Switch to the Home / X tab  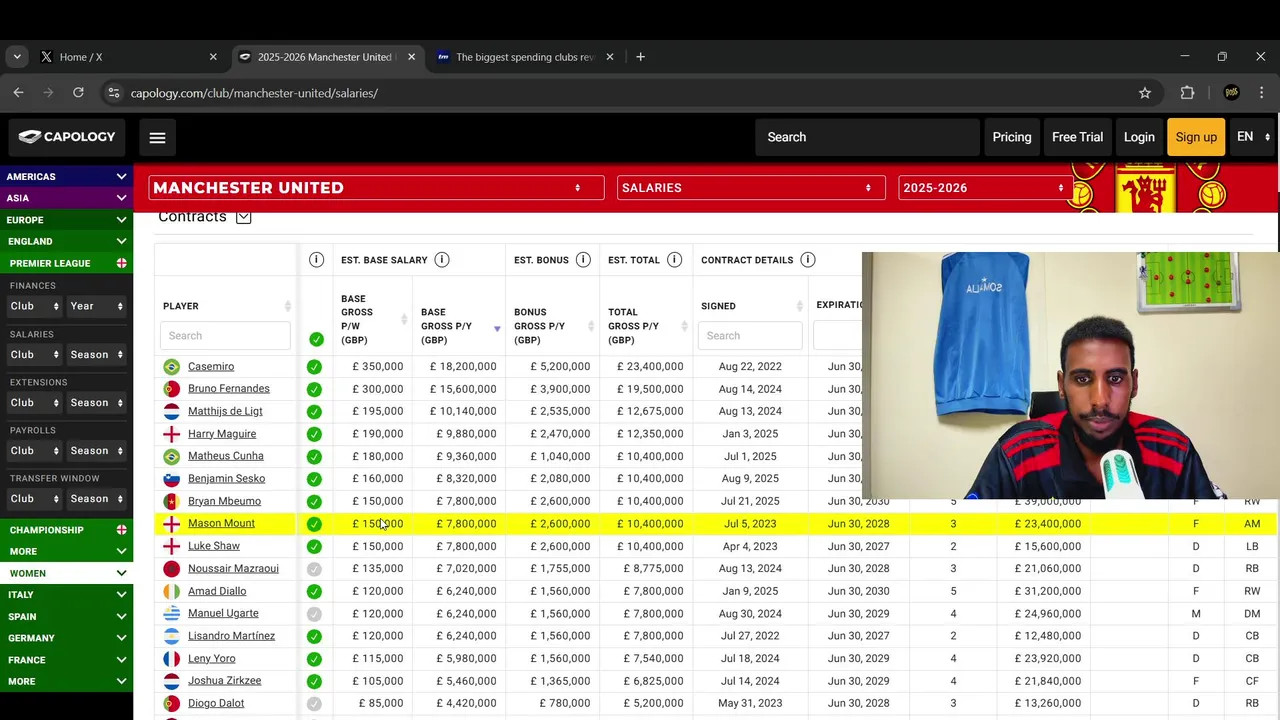[x=128, y=57]
